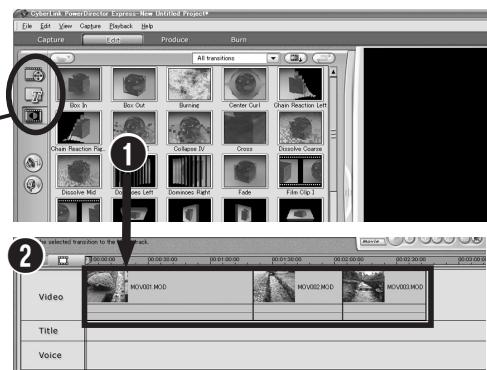Select the Box In transition thumbnail
The width and height of the screenshot is (487, 370).
(79, 84)
